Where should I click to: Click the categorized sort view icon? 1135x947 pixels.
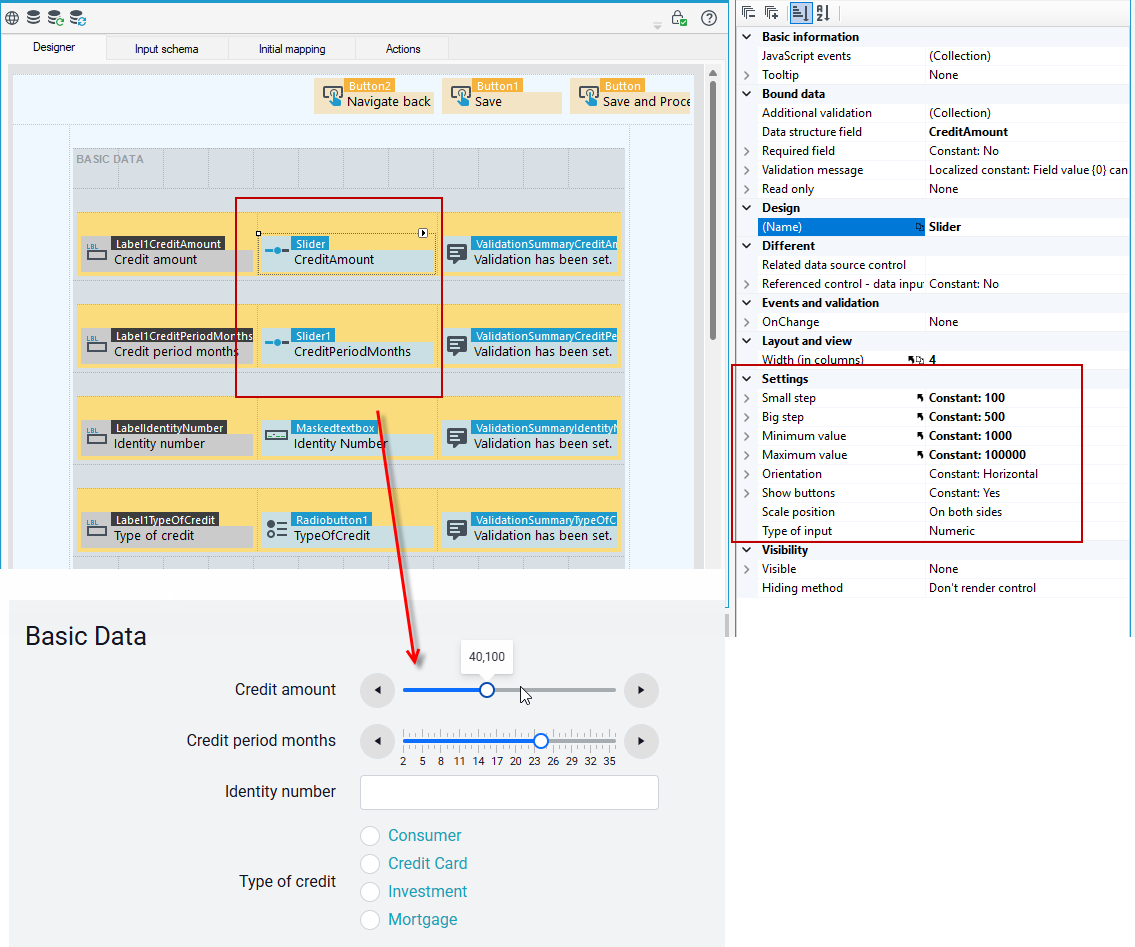(800, 12)
